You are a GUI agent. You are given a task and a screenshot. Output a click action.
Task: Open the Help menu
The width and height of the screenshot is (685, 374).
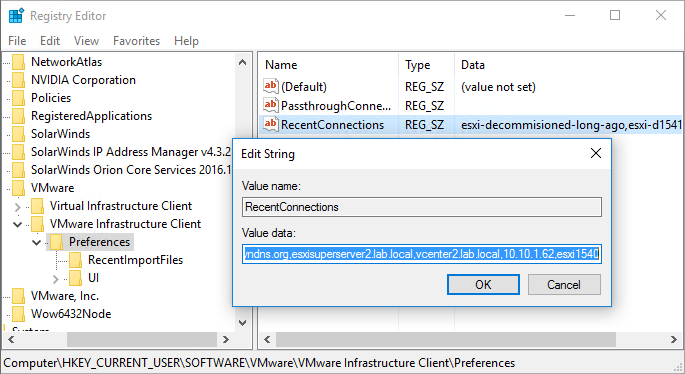point(187,41)
